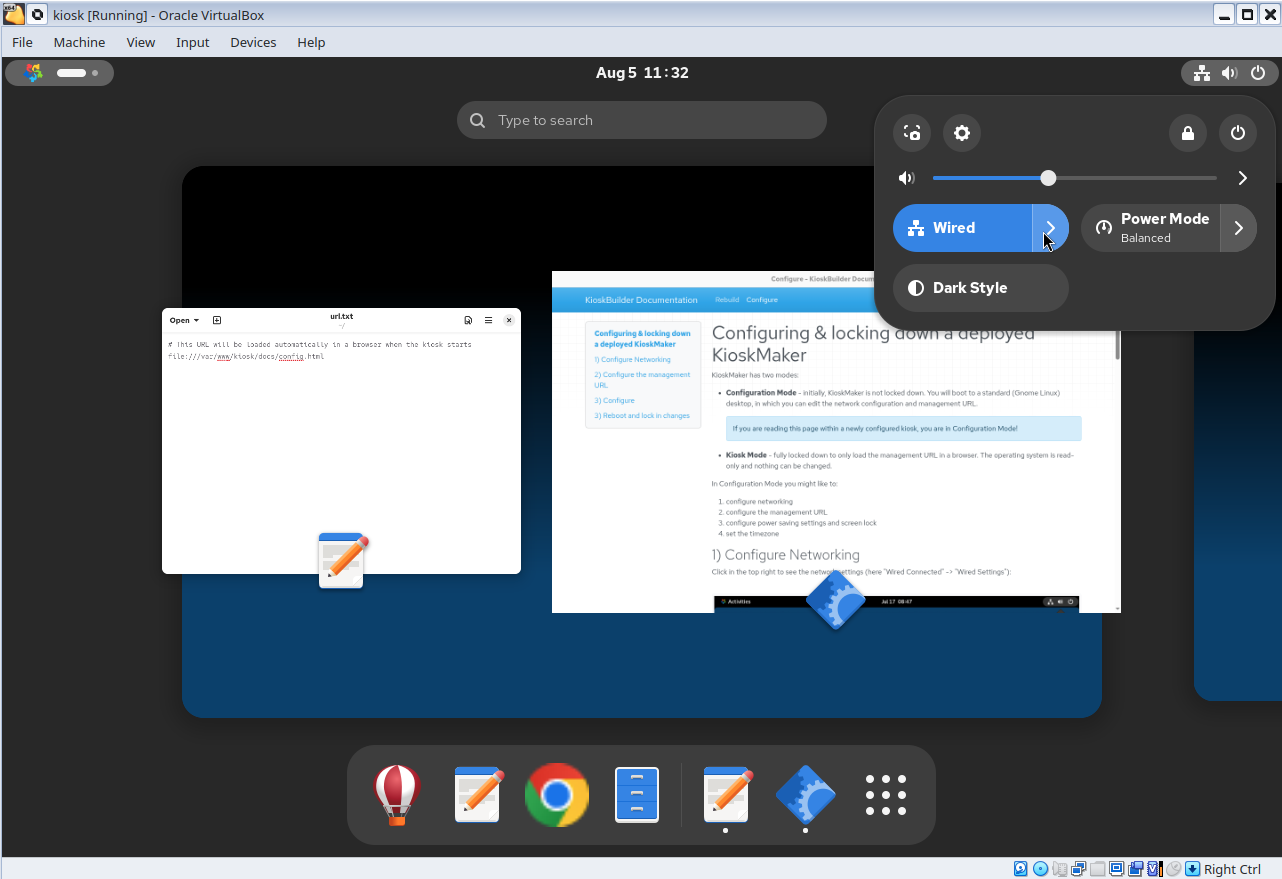
Task: Click the Configure tab in documentation header
Action: pos(761,300)
